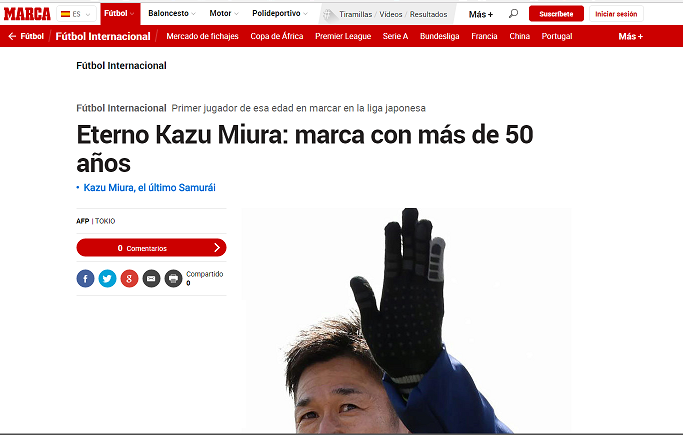This screenshot has height=435, width=683.
Task: Open the search magnifier icon
Action: [x=514, y=13]
